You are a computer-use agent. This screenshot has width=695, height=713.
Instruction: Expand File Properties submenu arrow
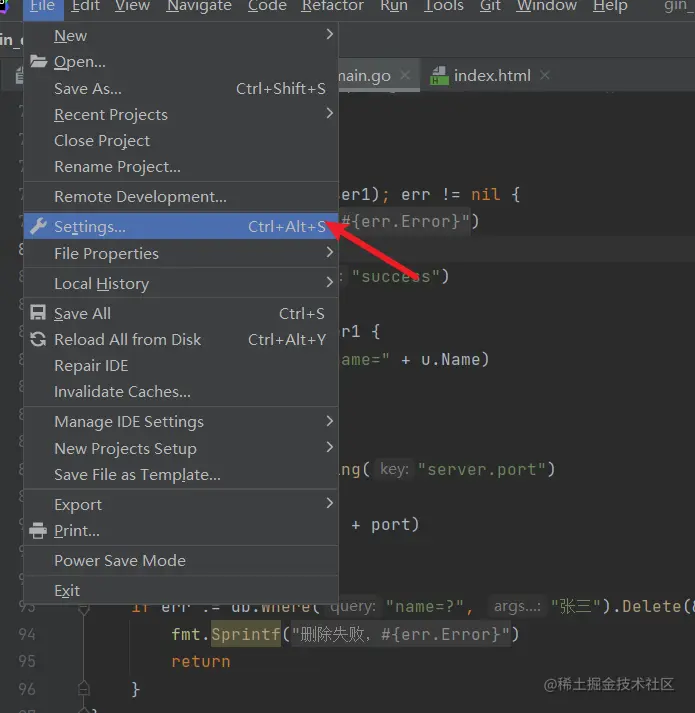(x=330, y=252)
